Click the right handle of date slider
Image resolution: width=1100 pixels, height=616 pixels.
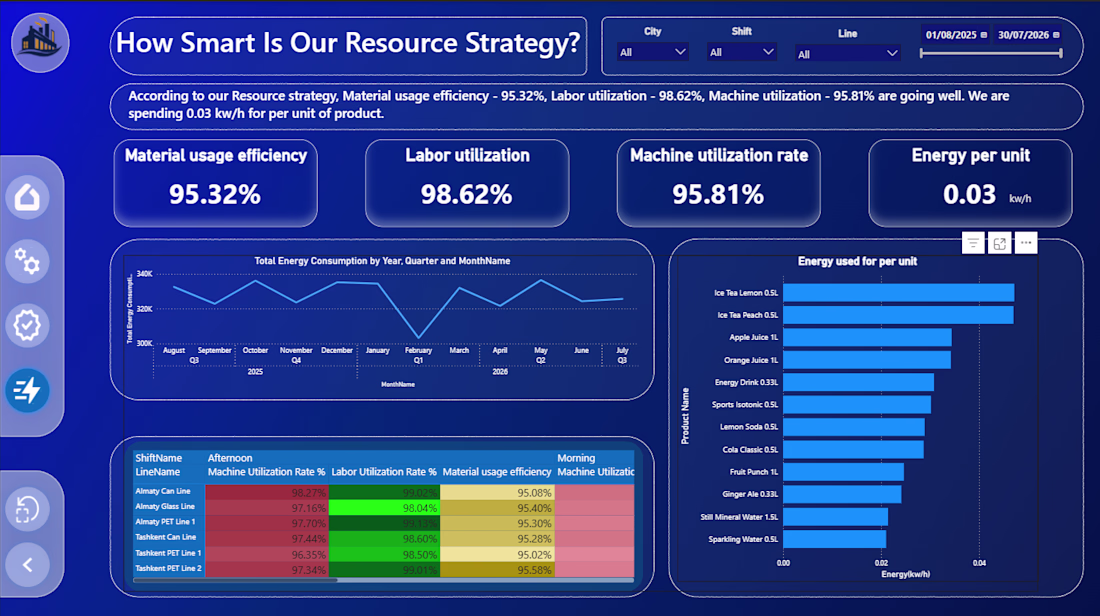coord(1061,53)
